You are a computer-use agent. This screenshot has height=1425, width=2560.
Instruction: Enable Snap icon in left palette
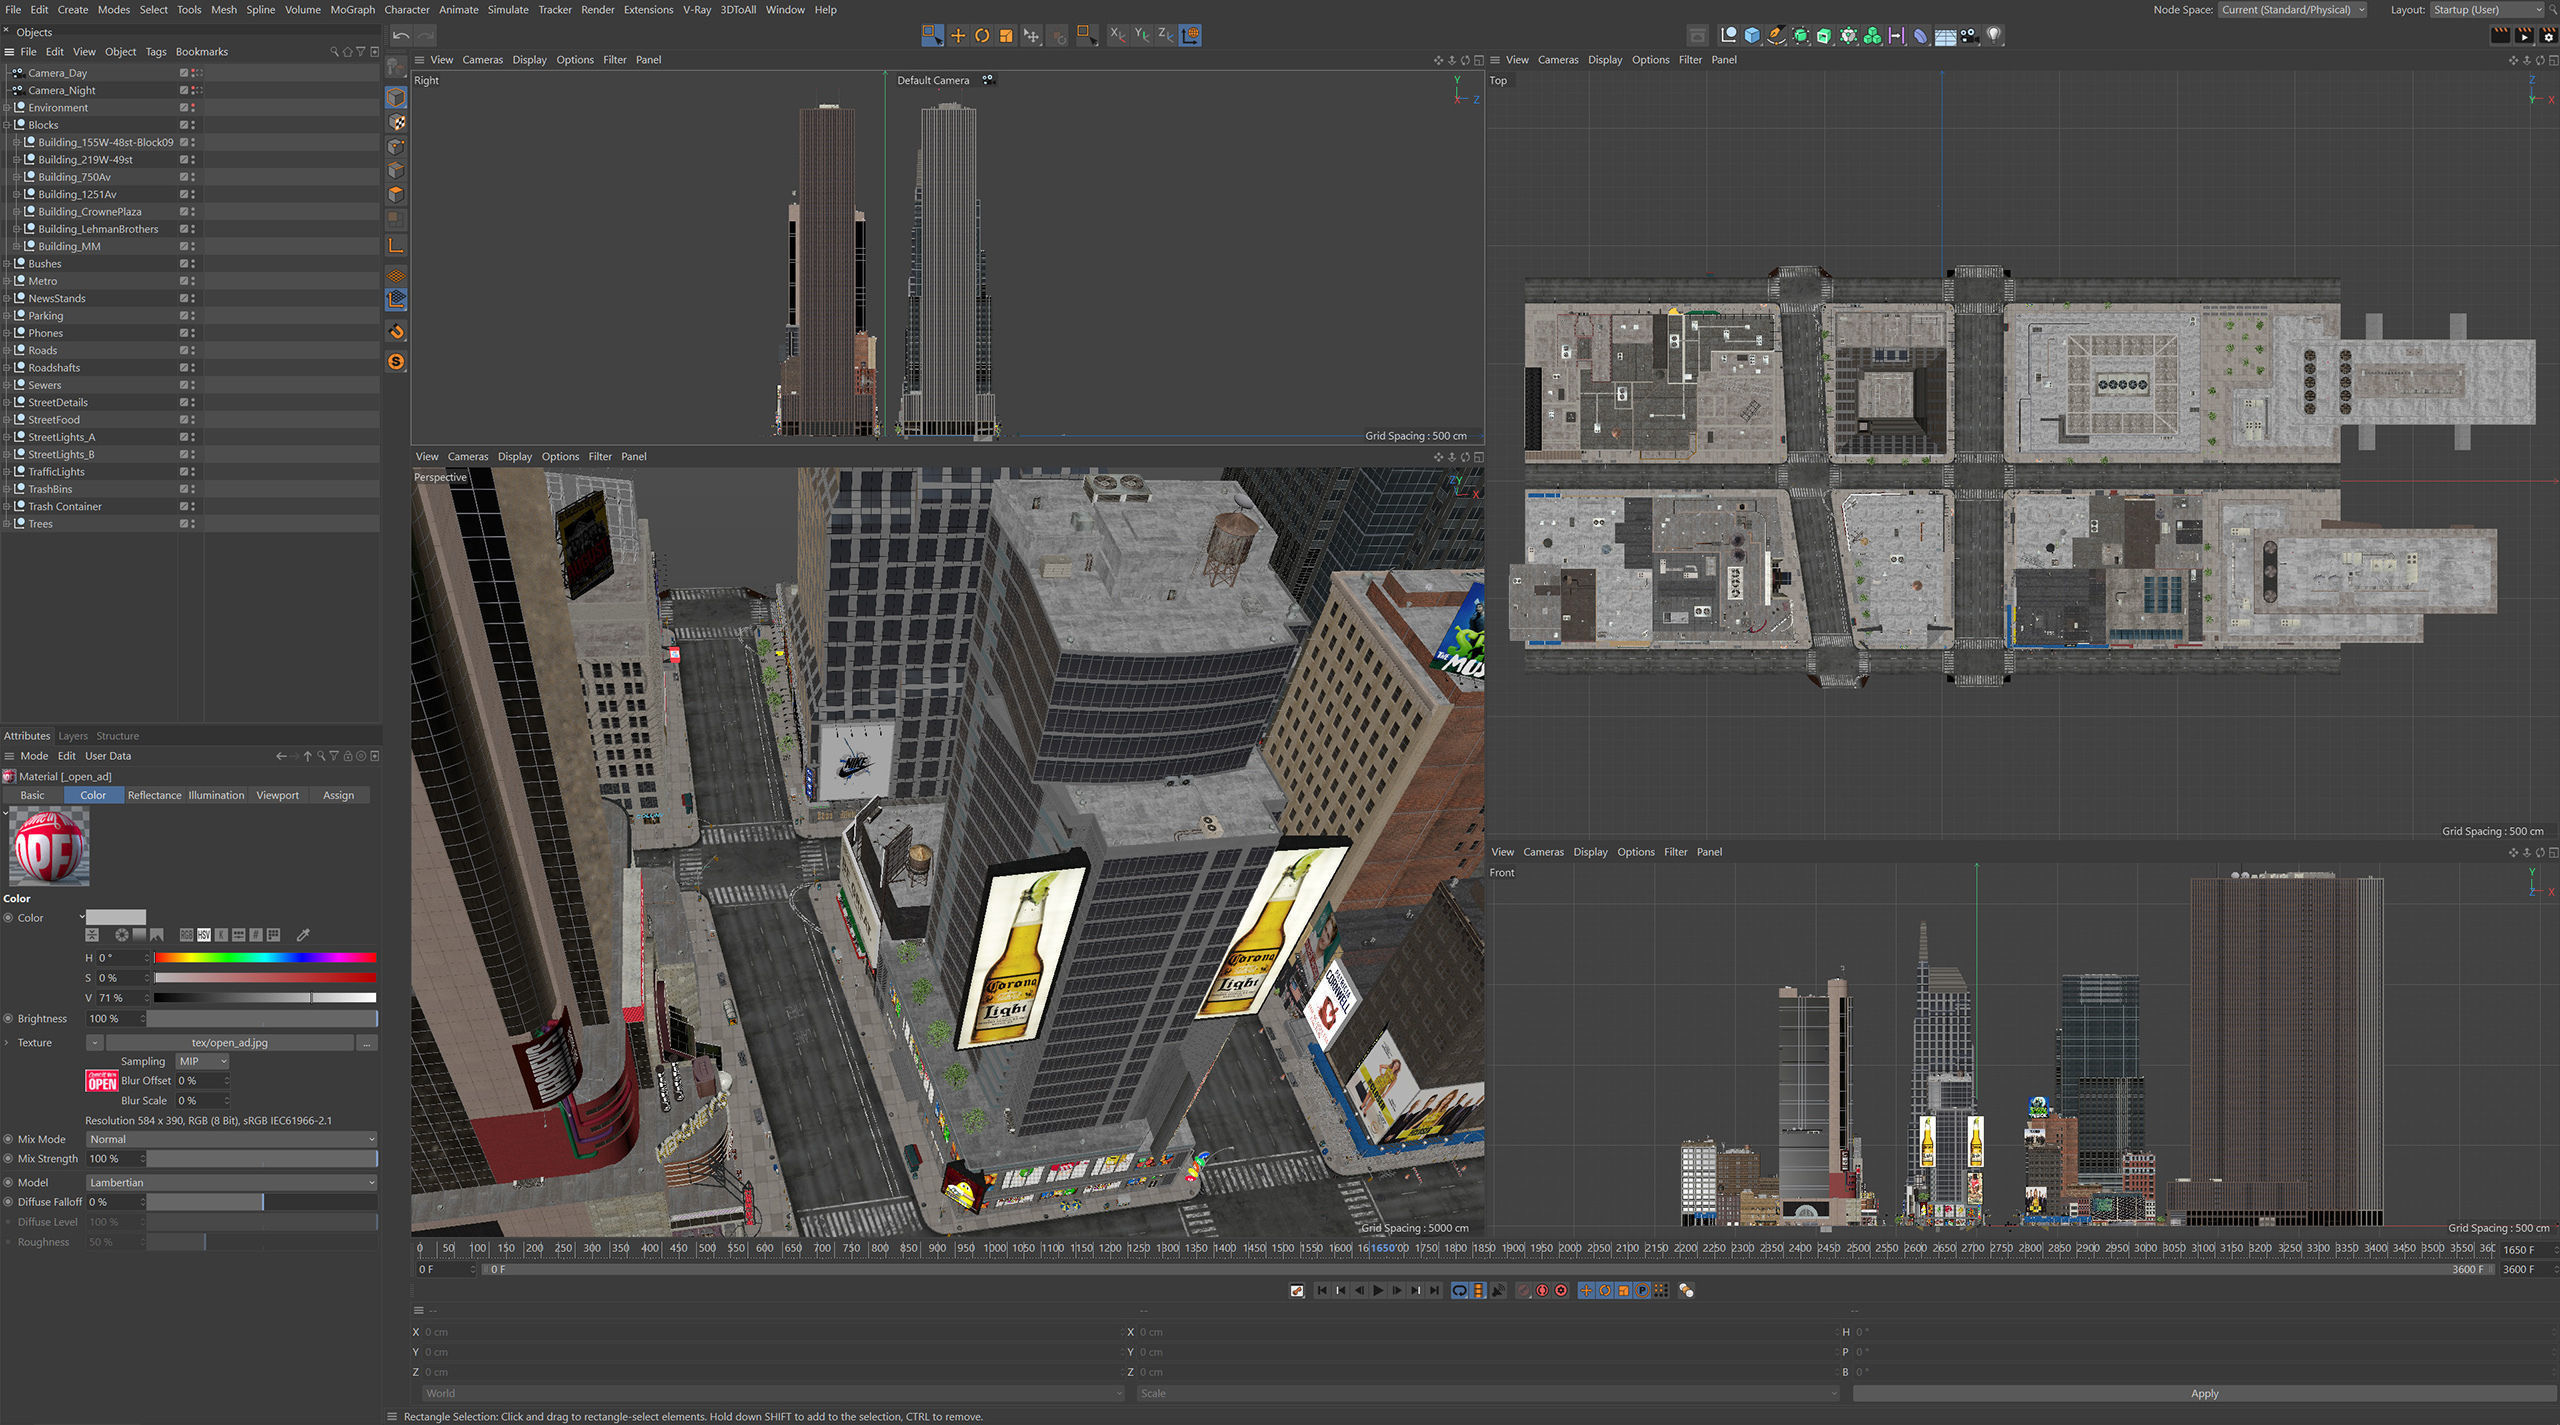pos(396,361)
